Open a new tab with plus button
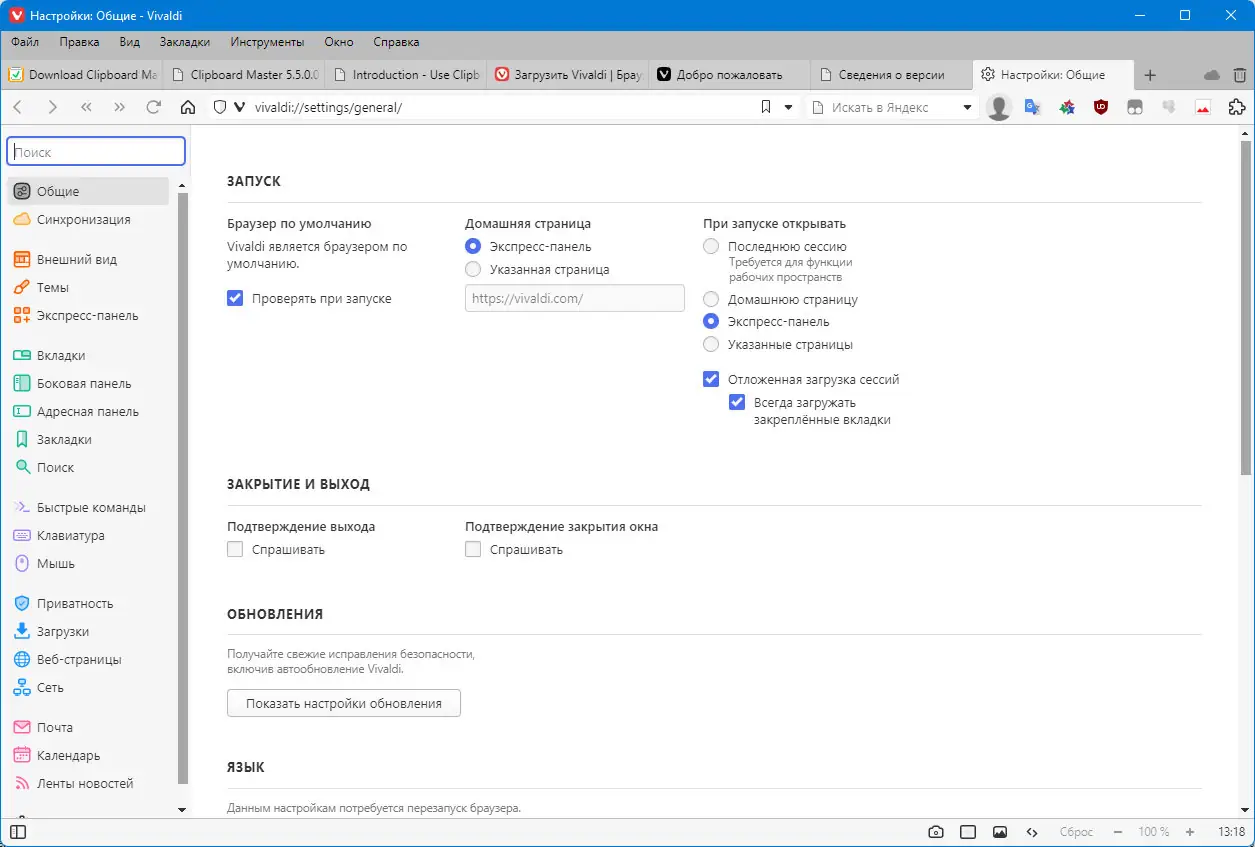 click(x=1150, y=75)
